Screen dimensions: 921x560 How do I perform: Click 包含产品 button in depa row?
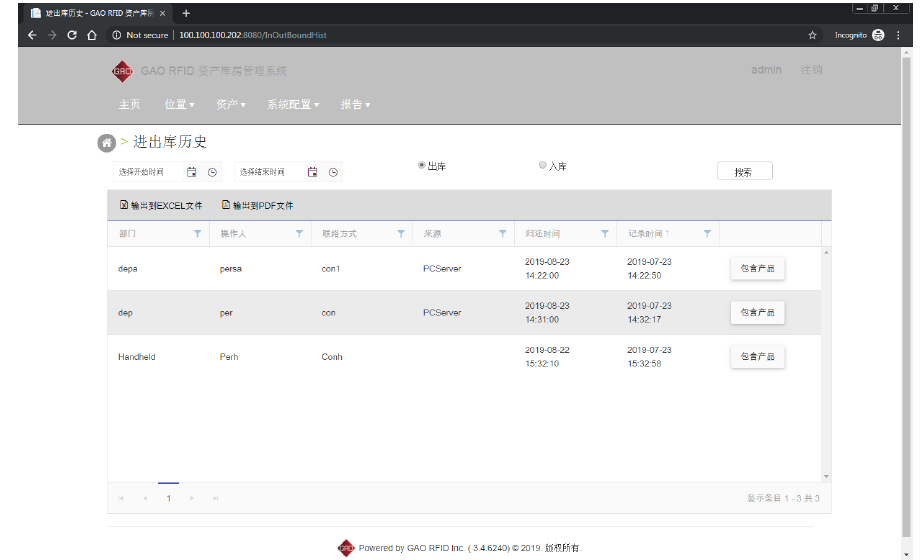[757, 269]
